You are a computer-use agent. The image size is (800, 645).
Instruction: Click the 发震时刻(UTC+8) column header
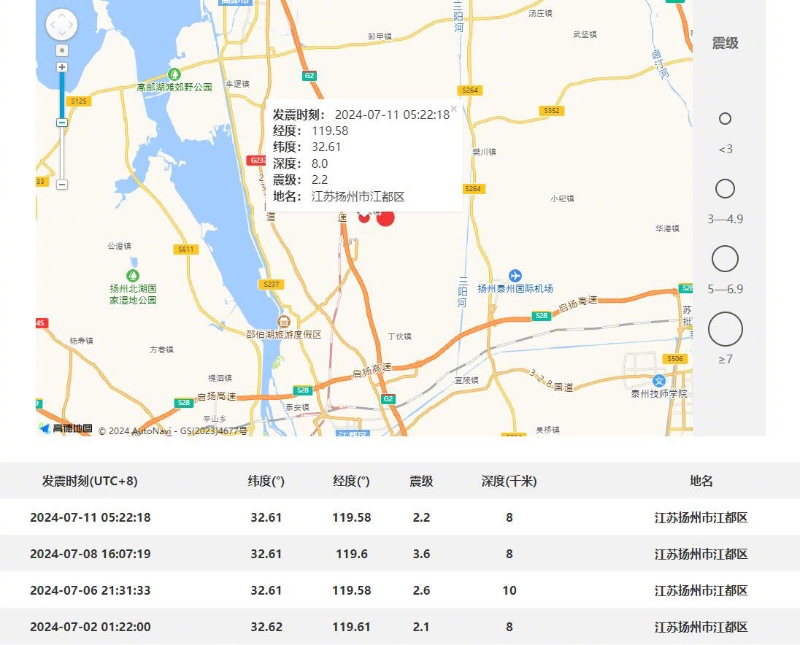tap(90, 481)
